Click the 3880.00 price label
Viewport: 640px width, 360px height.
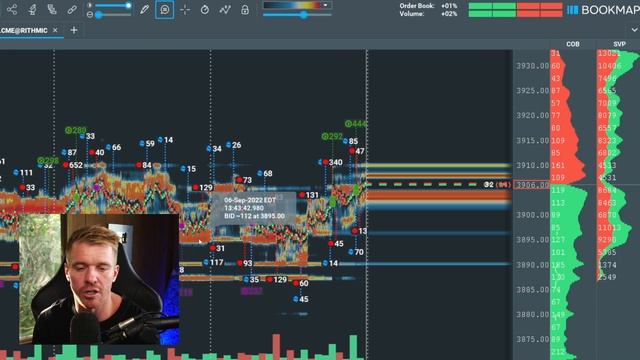click(532, 315)
